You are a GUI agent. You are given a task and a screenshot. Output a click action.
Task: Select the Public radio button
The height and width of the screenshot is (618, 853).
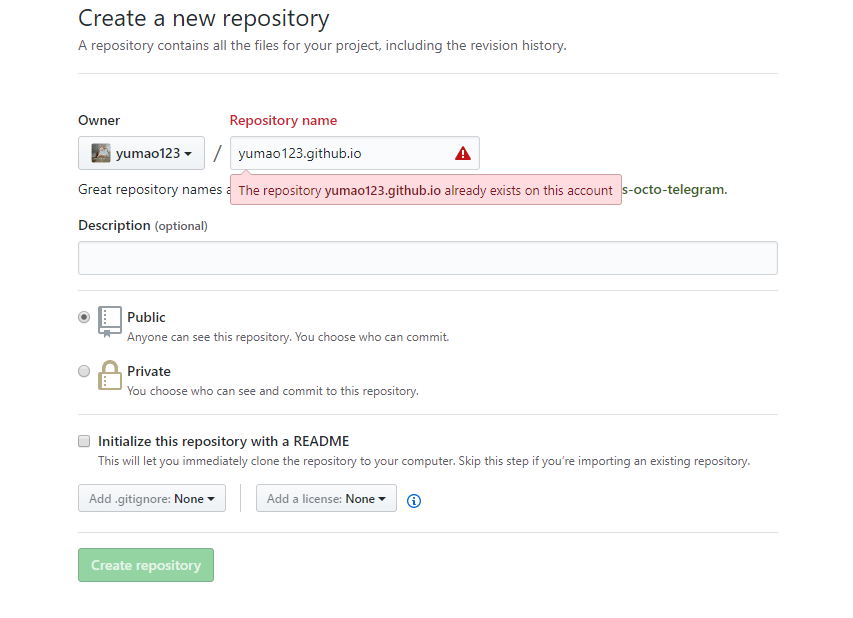click(84, 317)
